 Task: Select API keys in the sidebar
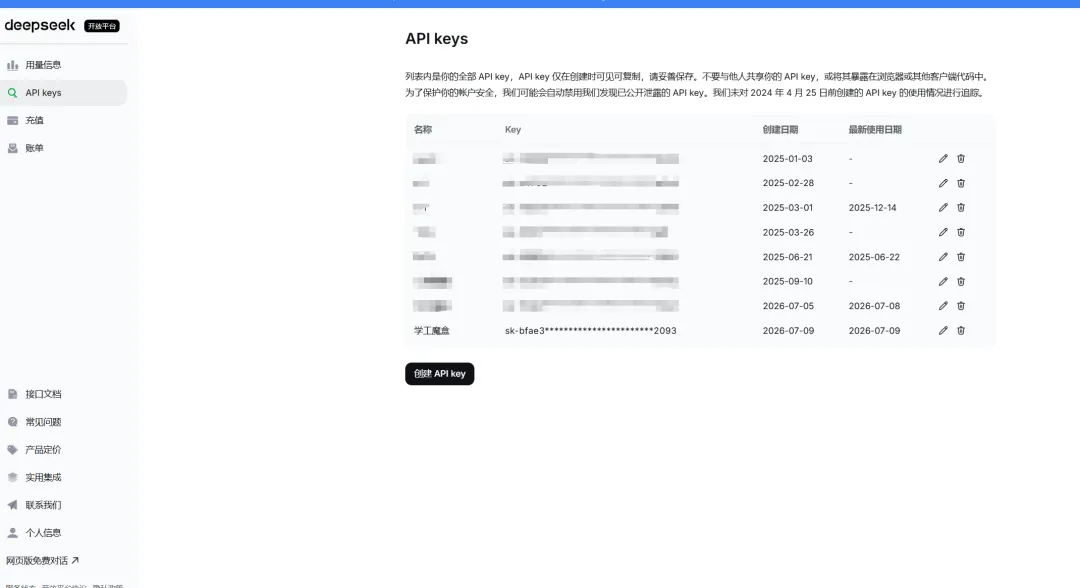point(63,93)
